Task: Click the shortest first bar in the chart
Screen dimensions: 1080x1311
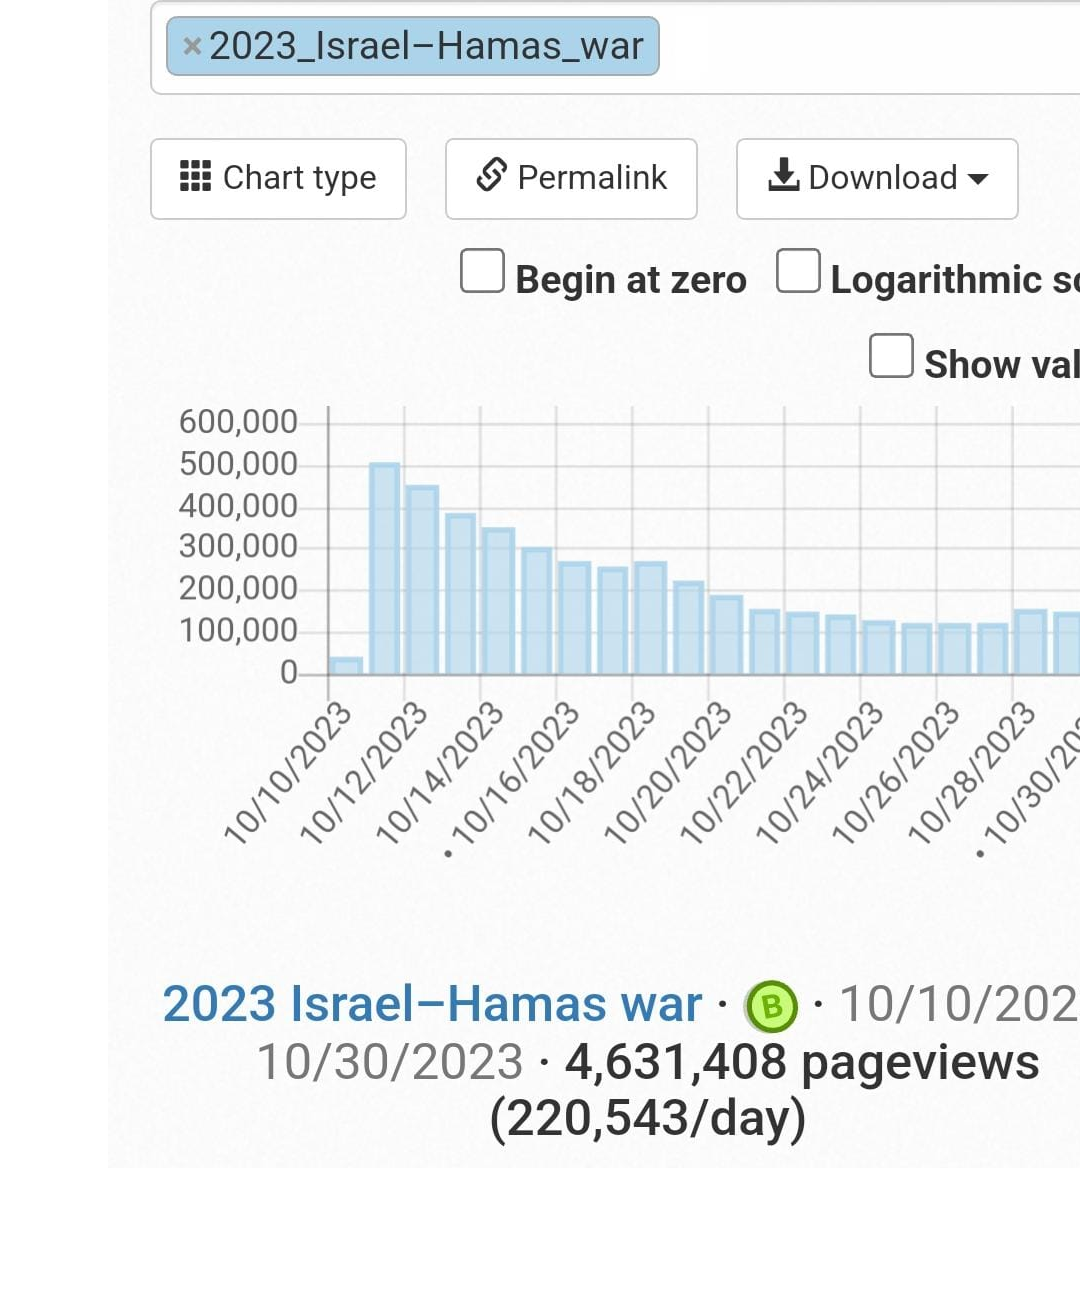Action: pos(346,665)
